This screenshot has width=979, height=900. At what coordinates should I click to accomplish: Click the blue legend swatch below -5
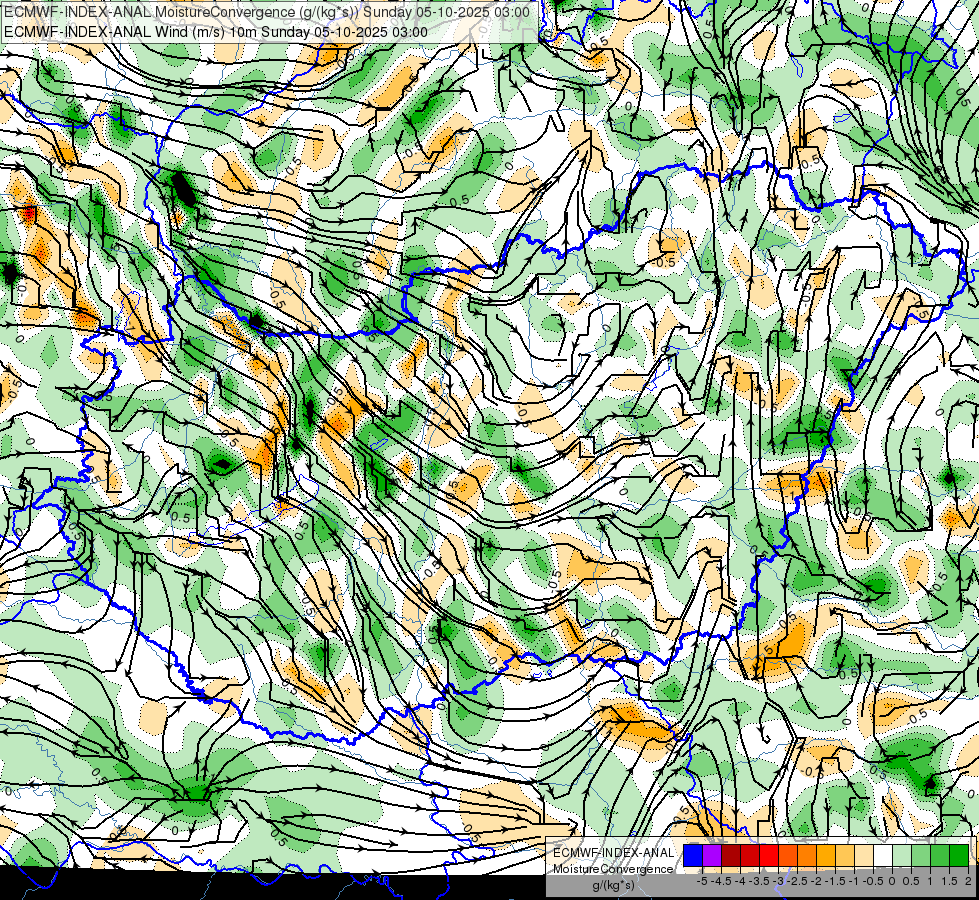point(693,855)
